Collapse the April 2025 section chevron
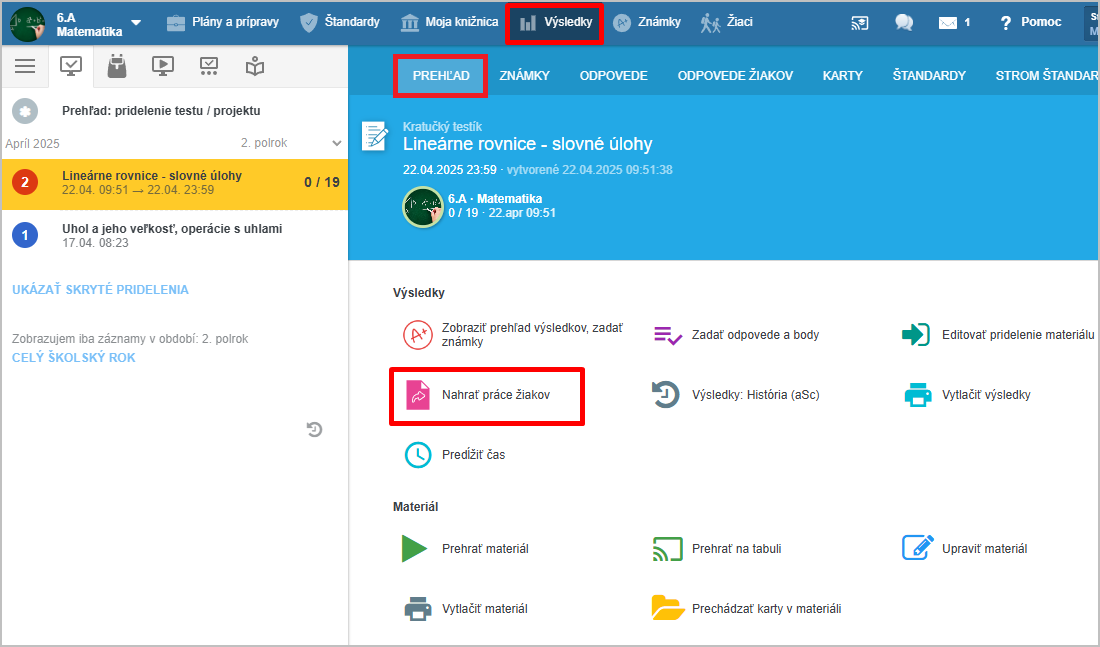1100x647 pixels. tap(336, 143)
